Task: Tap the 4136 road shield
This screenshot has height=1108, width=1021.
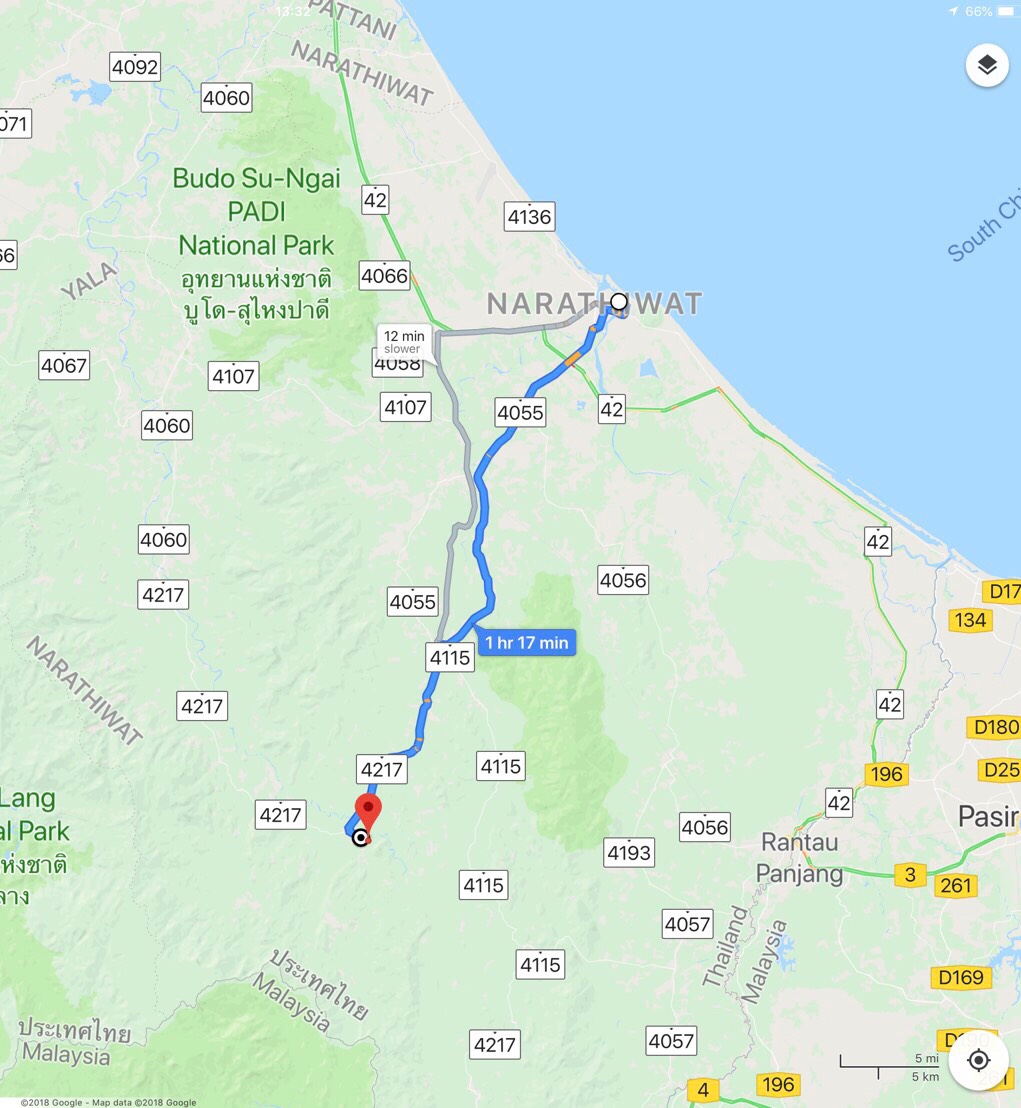Action: tap(529, 216)
